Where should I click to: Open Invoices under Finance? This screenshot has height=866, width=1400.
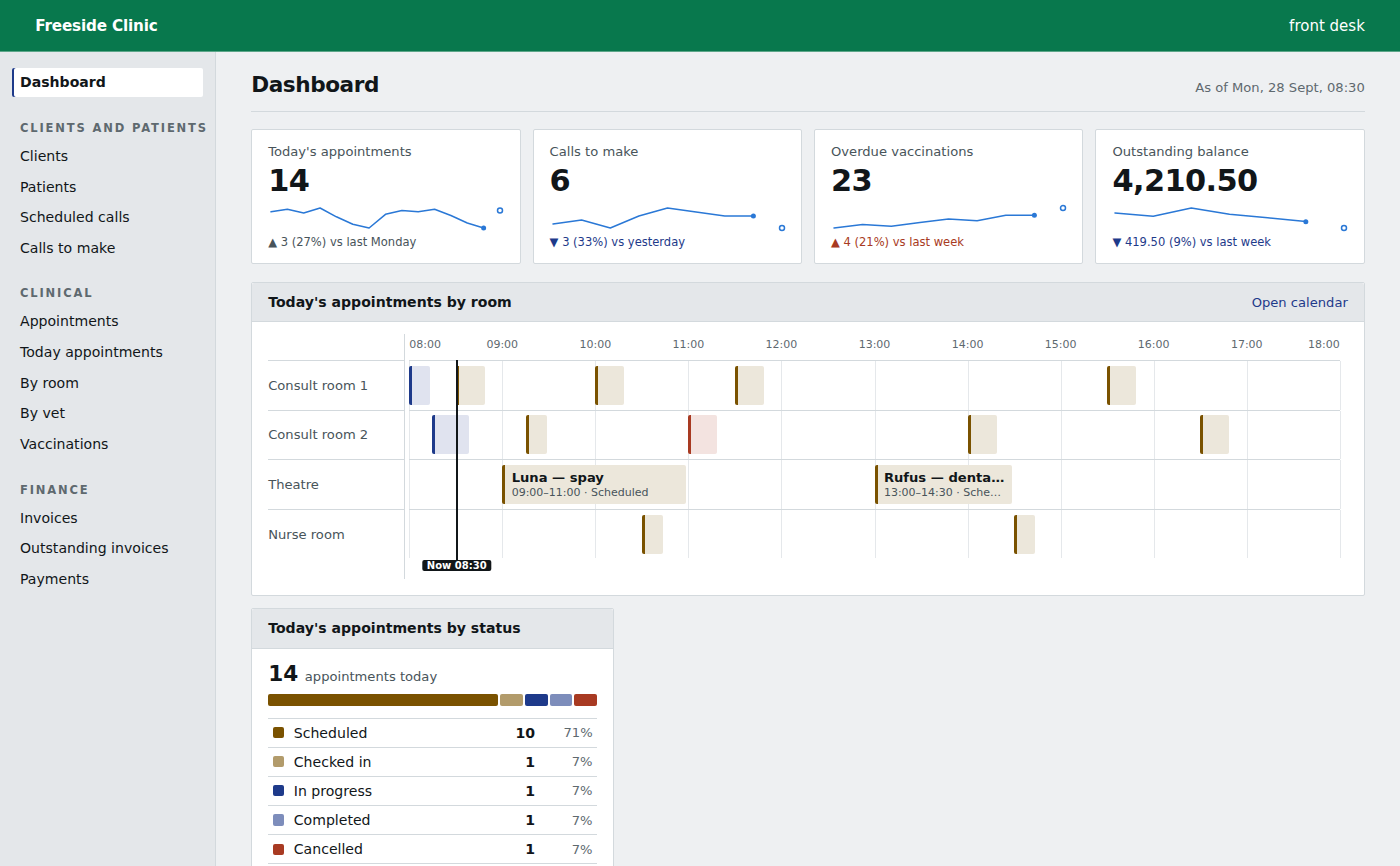coord(49,518)
